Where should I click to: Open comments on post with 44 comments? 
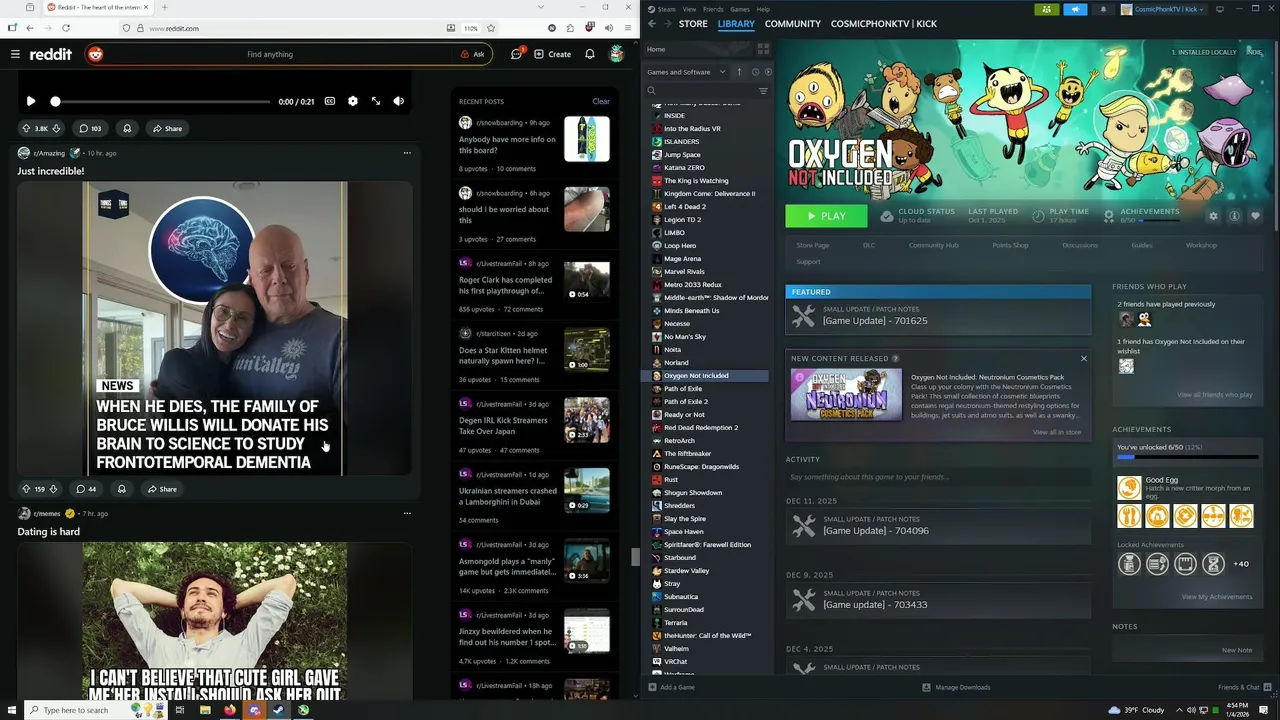[86, 489]
